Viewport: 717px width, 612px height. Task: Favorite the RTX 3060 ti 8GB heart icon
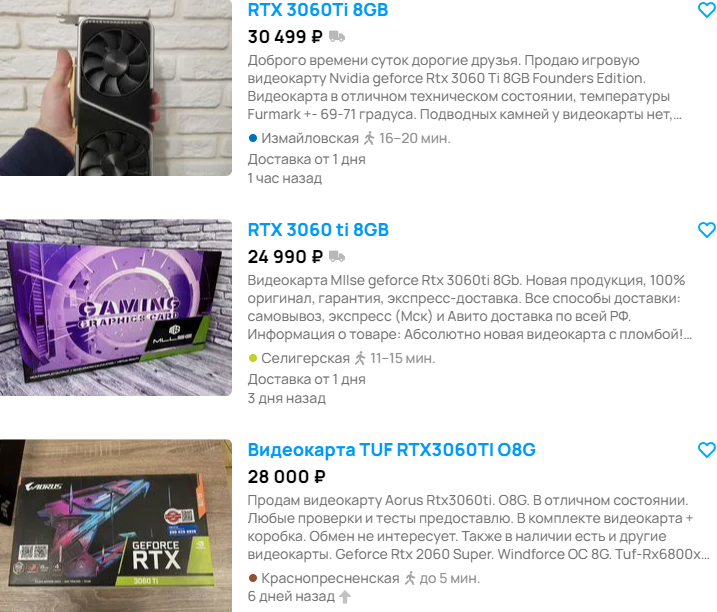click(707, 230)
